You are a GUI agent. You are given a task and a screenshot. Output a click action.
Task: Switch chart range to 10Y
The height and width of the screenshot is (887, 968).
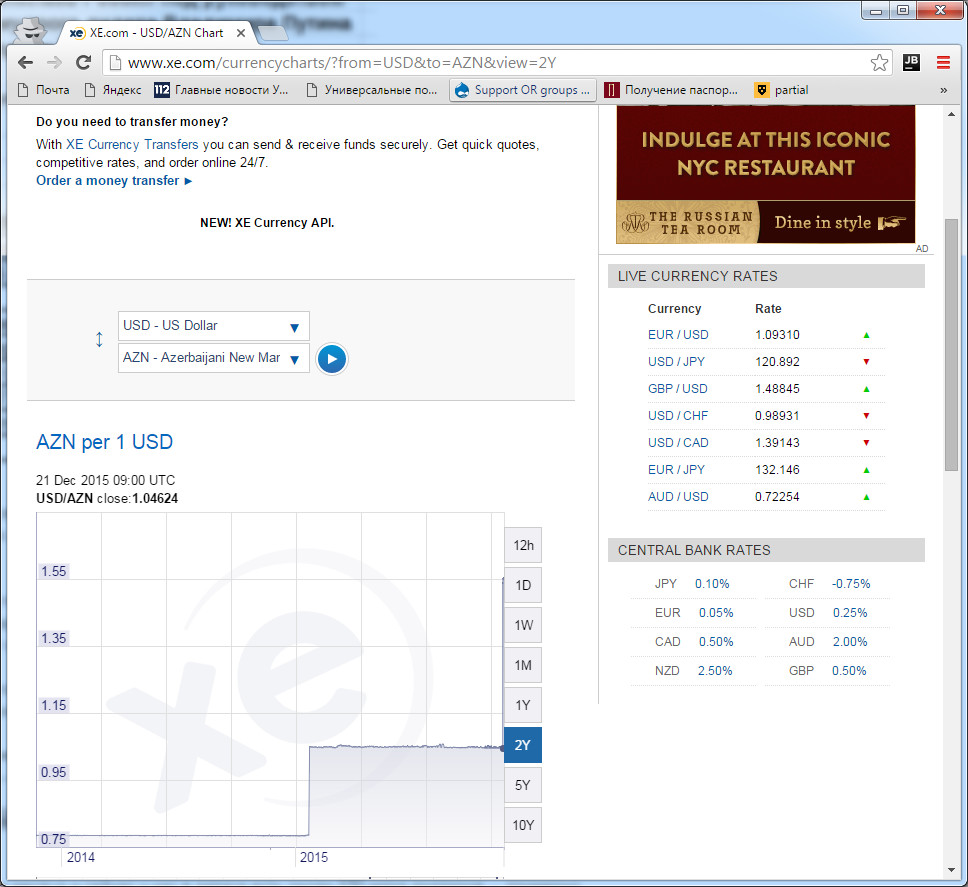(x=523, y=825)
